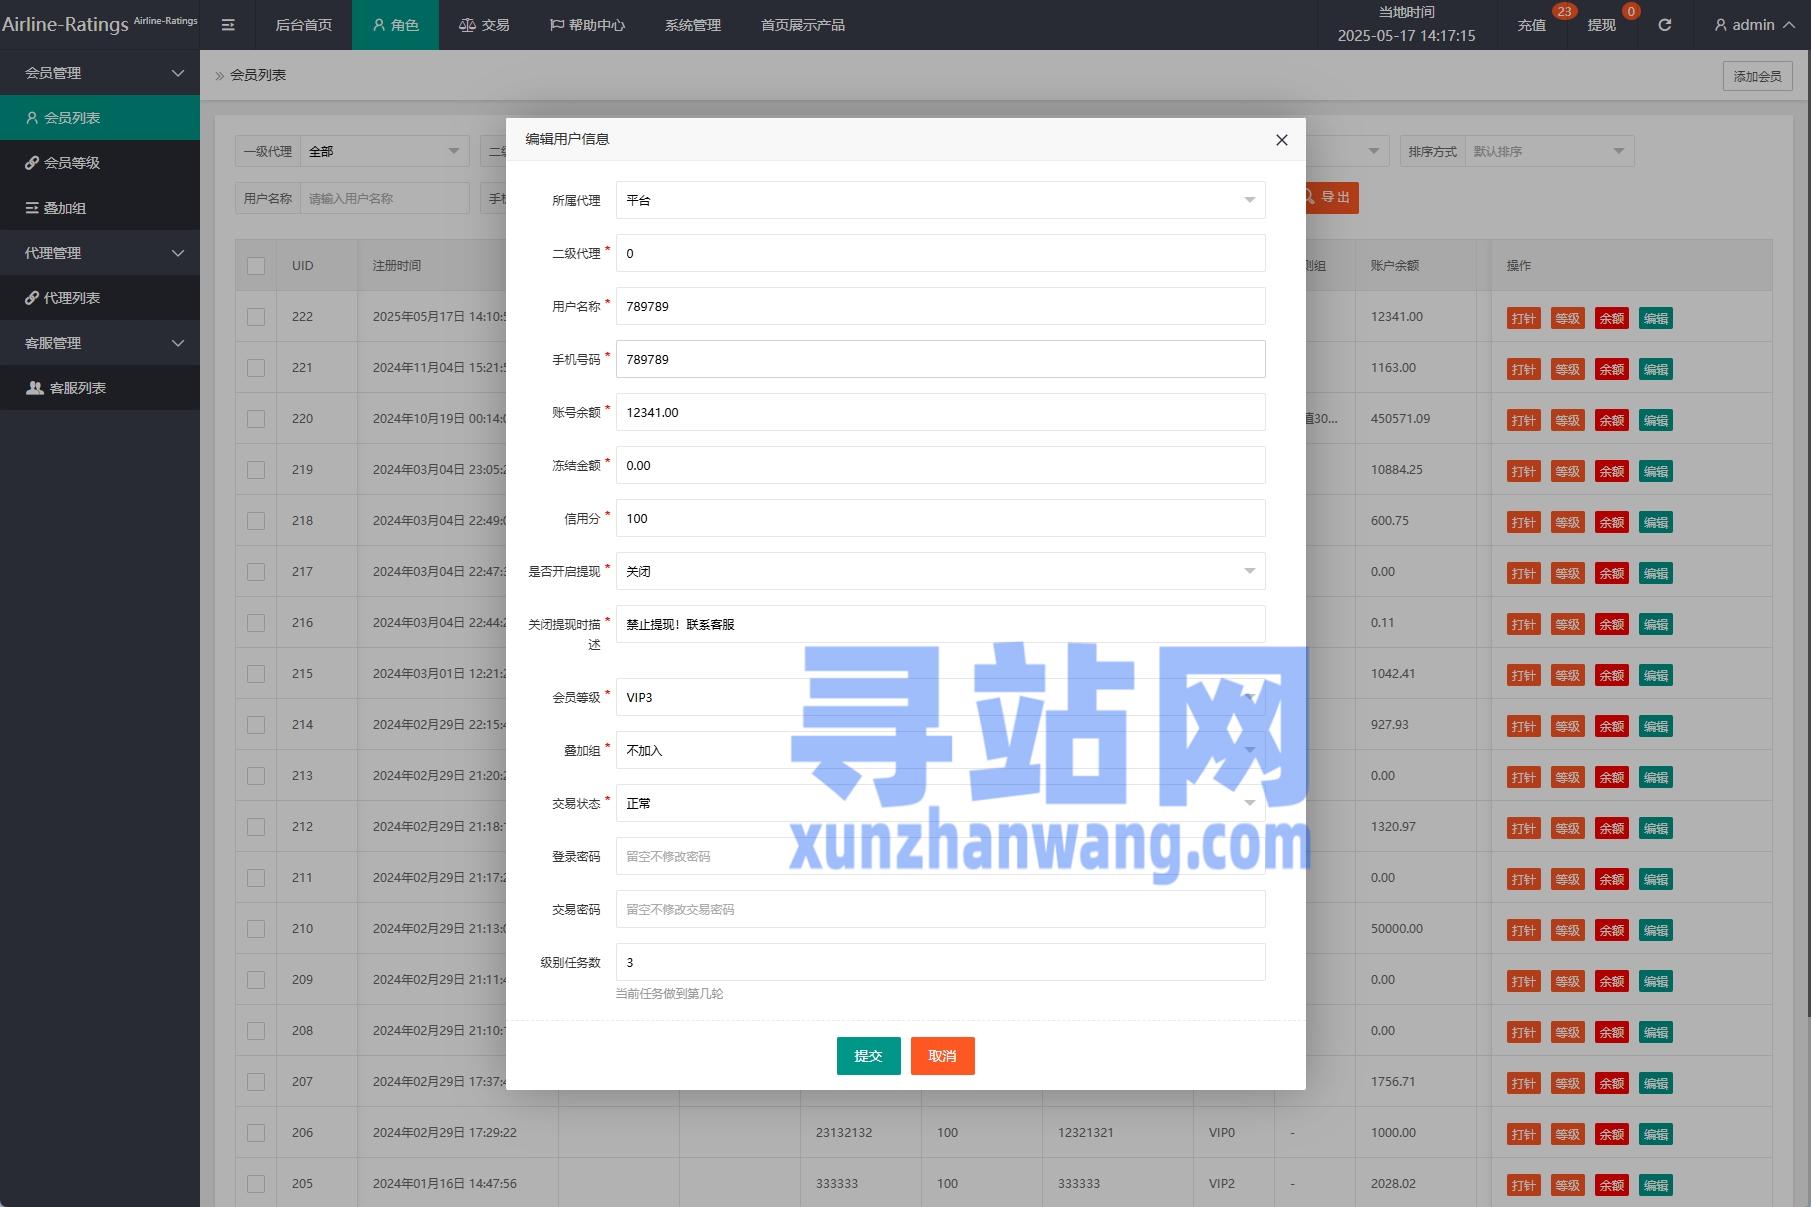Tick the checkbox for UID 219
The image size is (1811, 1207).
256,470
